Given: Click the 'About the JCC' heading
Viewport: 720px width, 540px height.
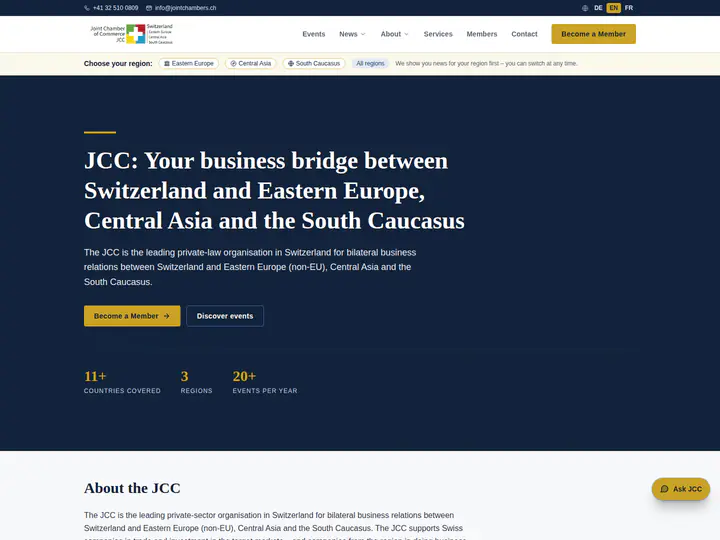Looking at the screenshot, I should pos(132,488).
